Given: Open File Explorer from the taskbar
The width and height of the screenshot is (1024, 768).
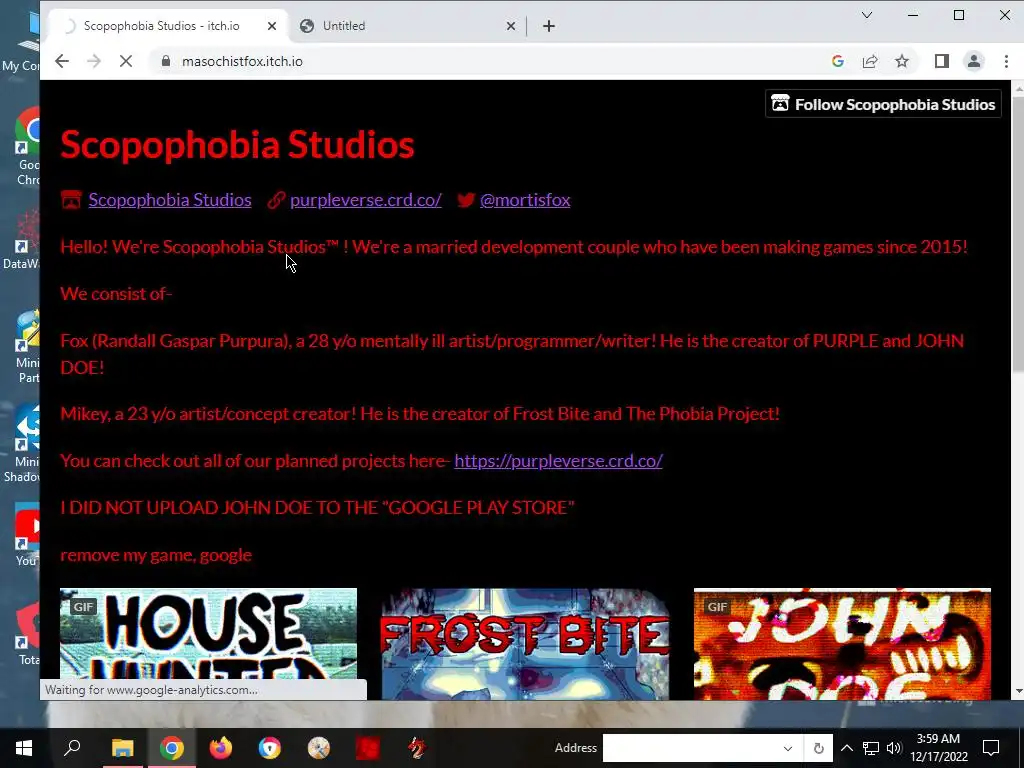Looking at the screenshot, I should pyautogui.click(x=122, y=748).
